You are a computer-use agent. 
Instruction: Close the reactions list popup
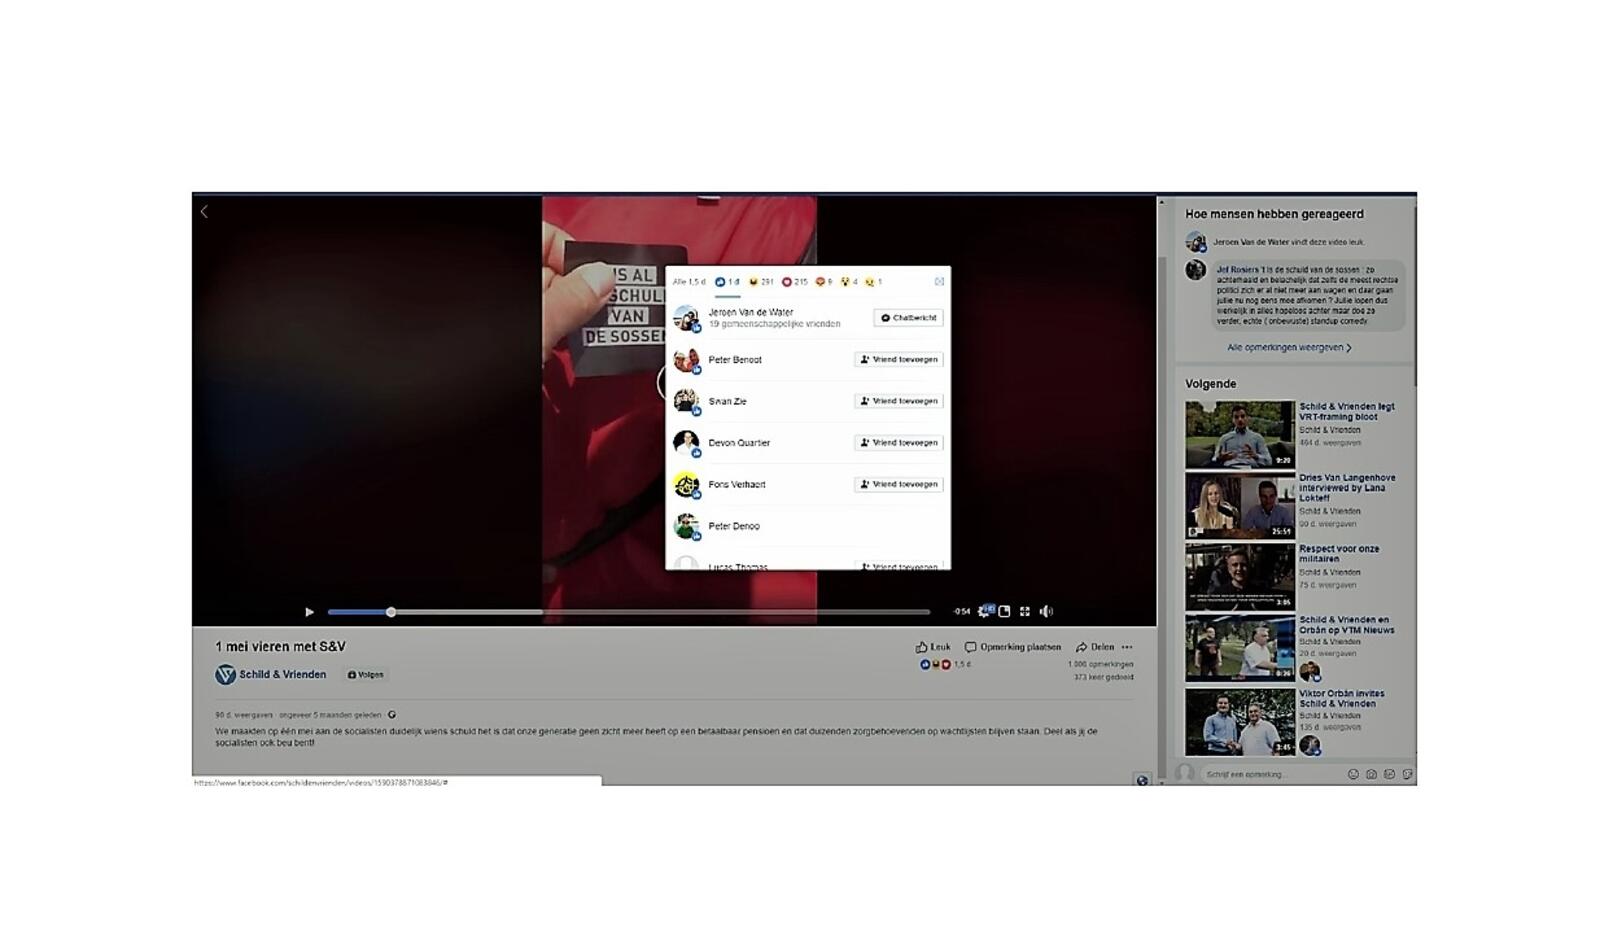click(939, 282)
